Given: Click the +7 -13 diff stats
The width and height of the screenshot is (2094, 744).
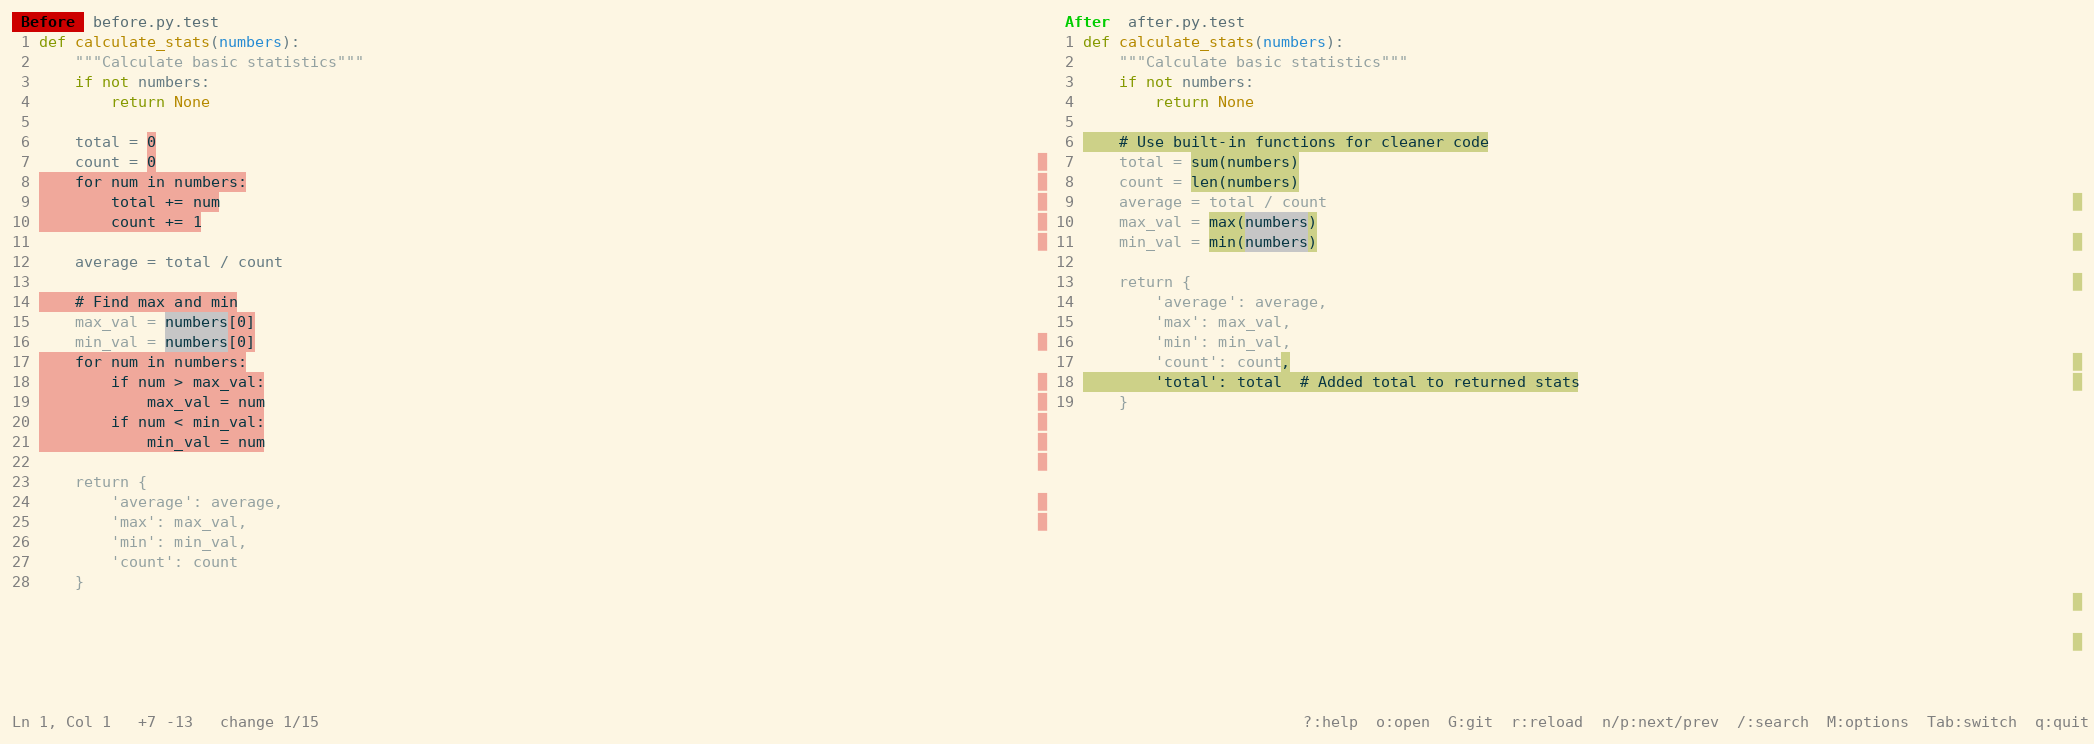Looking at the screenshot, I should (x=165, y=722).
